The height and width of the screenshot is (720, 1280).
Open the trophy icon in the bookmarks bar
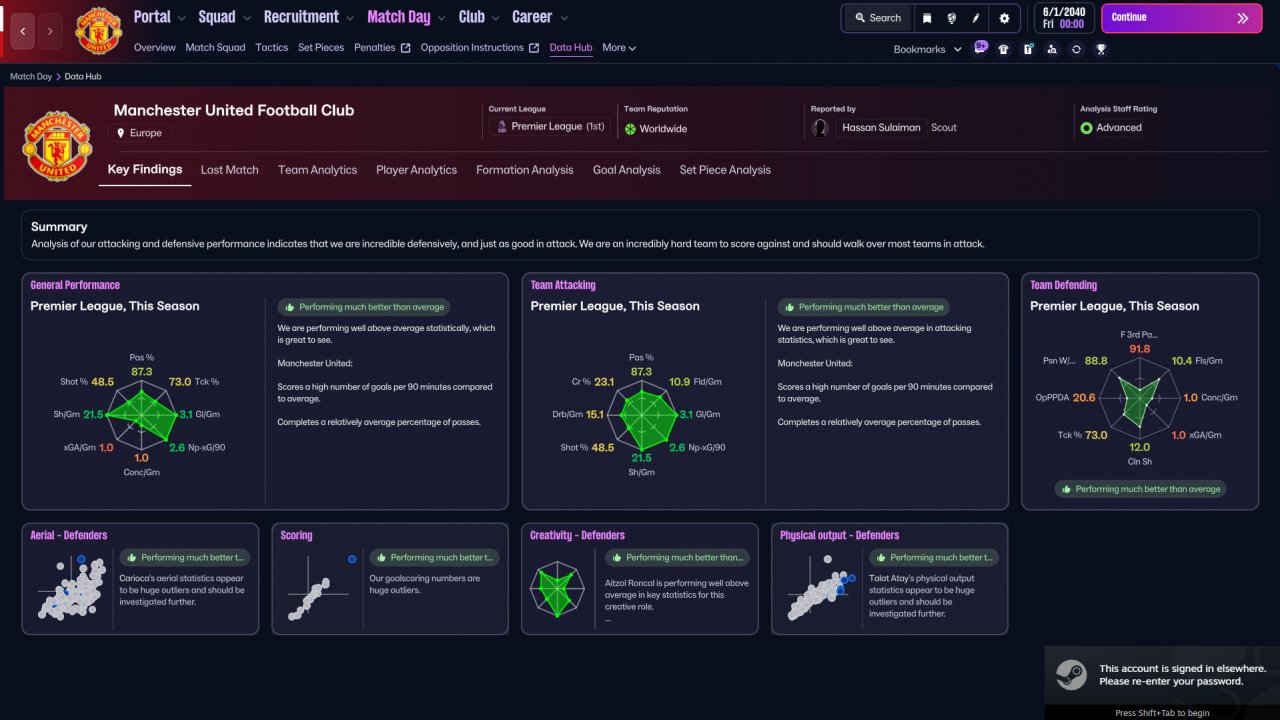point(1101,49)
